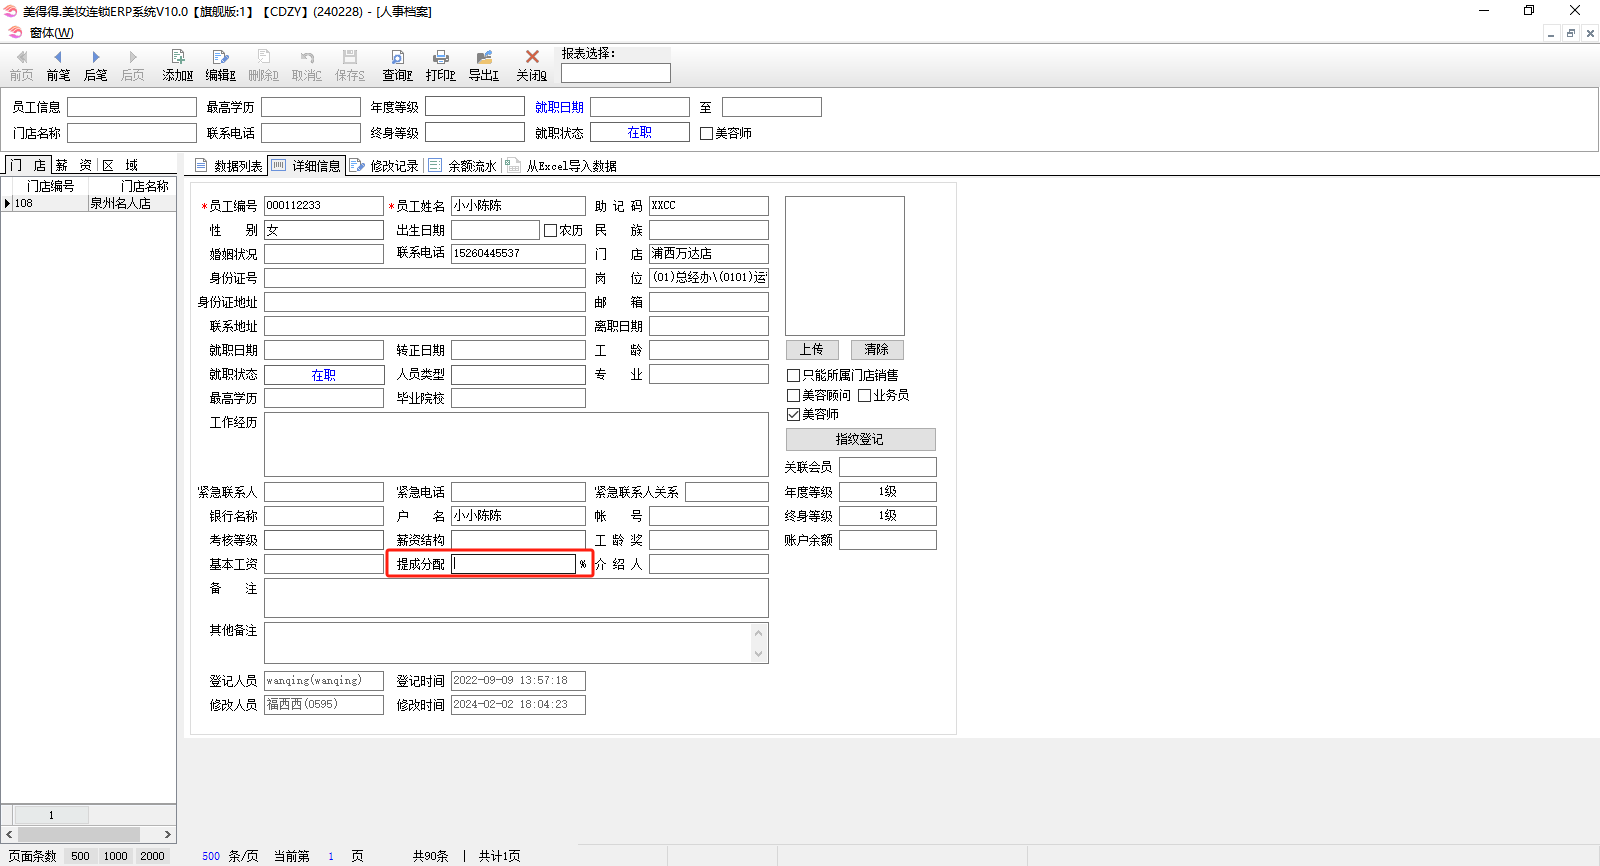
Task: Jump to the last page (后页)
Action: point(132,66)
